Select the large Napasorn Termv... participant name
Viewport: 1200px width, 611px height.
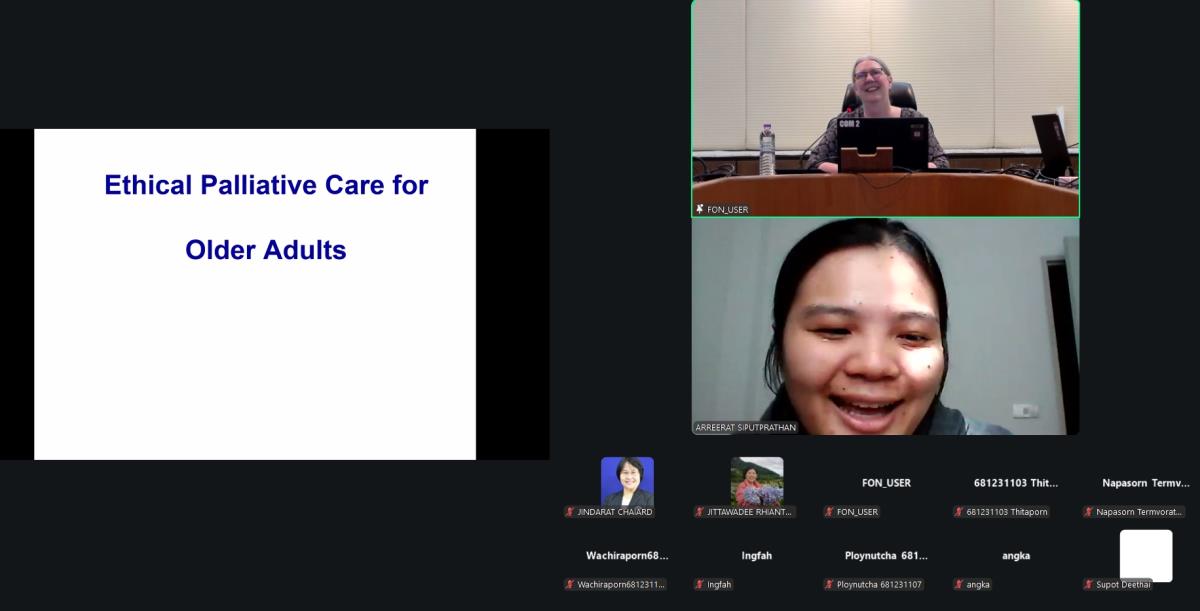[1145, 482]
